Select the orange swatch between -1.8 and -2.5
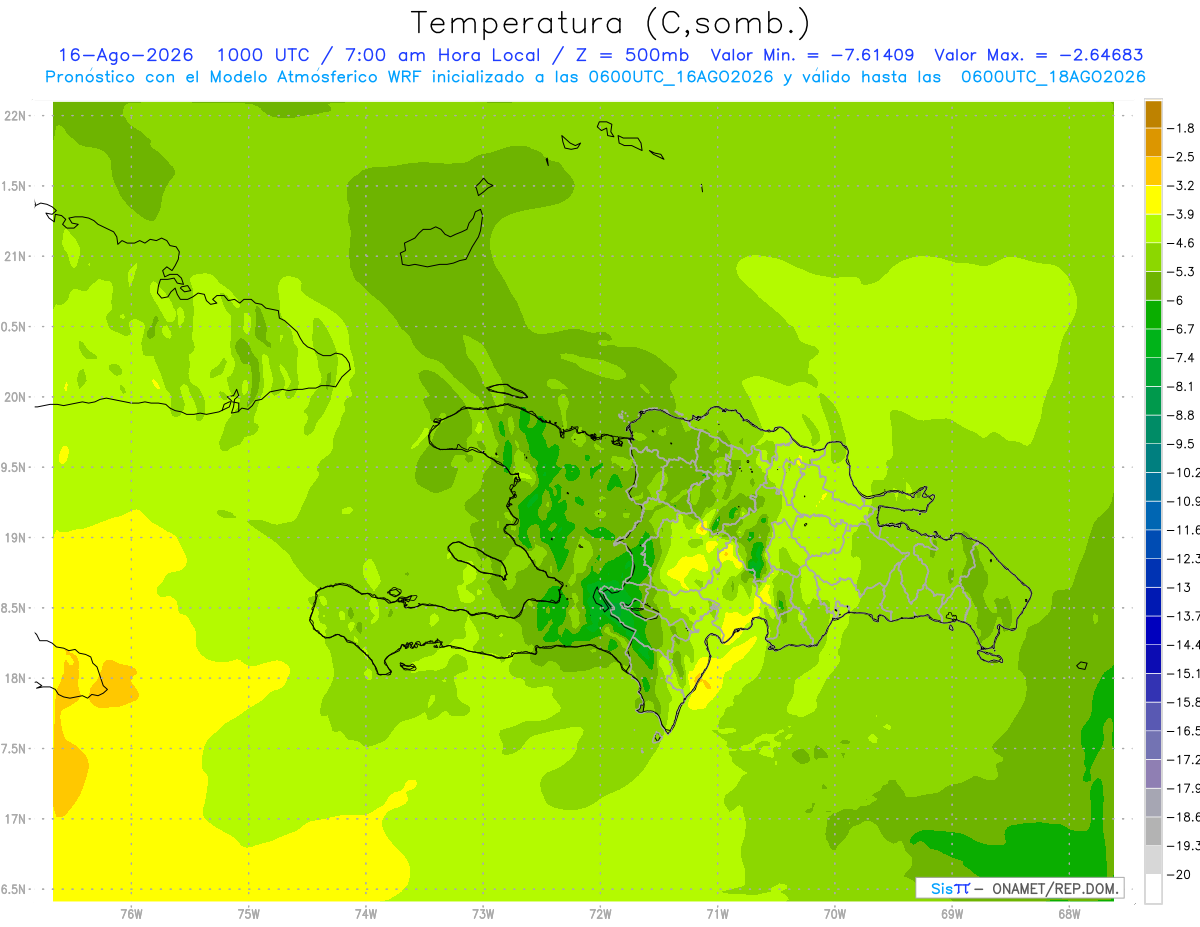Viewport: 1200px width, 927px height. tap(1153, 143)
